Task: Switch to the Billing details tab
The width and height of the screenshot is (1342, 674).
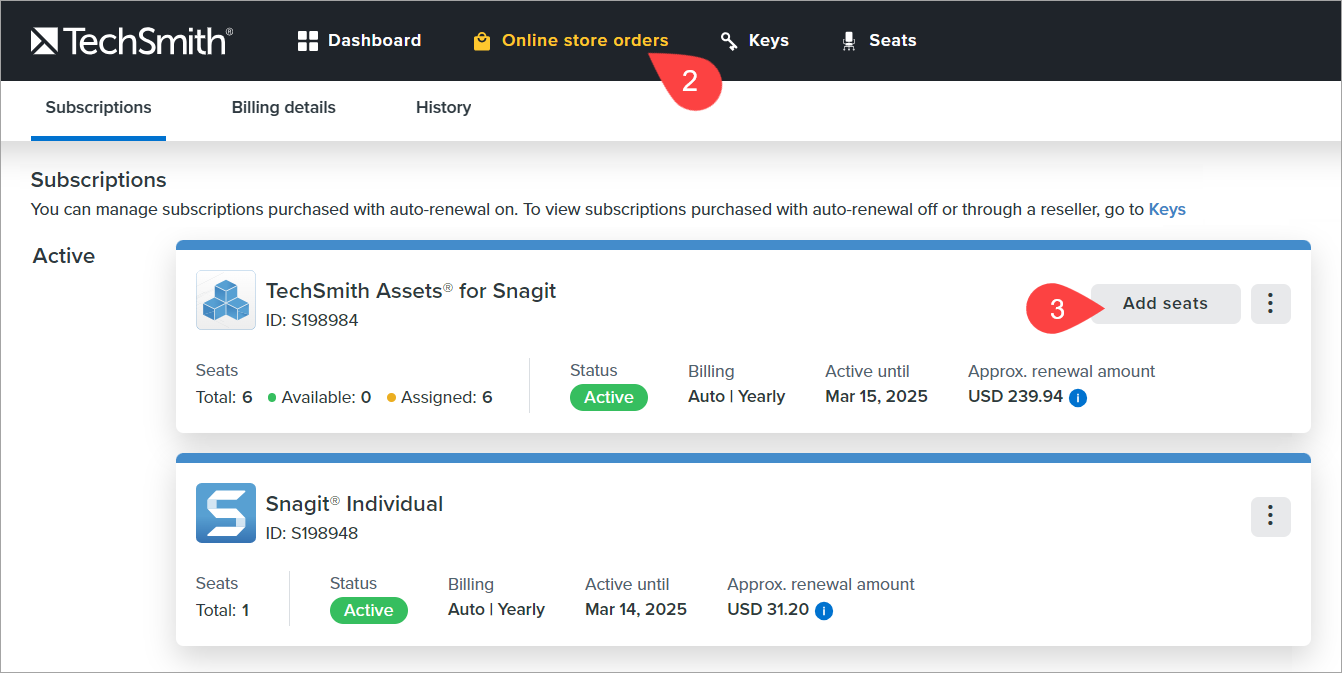Action: click(284, 108)
